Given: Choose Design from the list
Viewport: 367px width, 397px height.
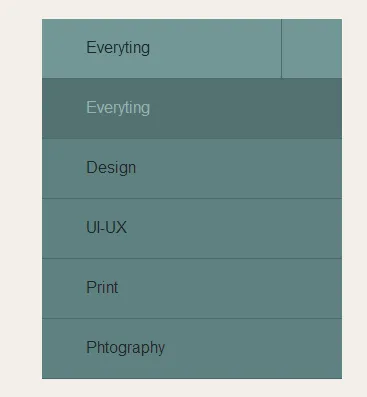Looking at the screenshot, I should coord(192,168).
